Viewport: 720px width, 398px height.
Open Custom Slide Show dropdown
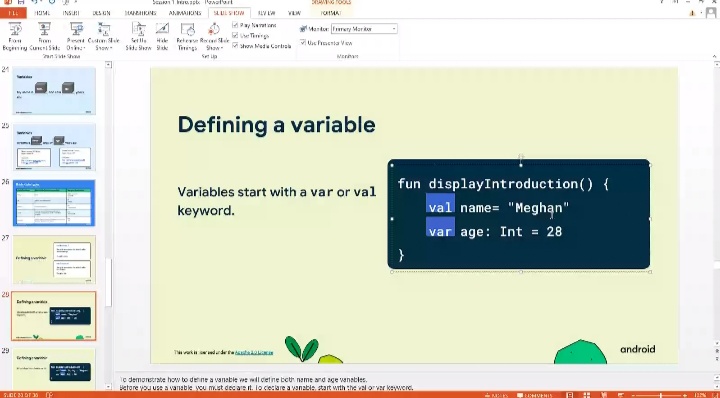pyautogui.click(x=104, y=37)
